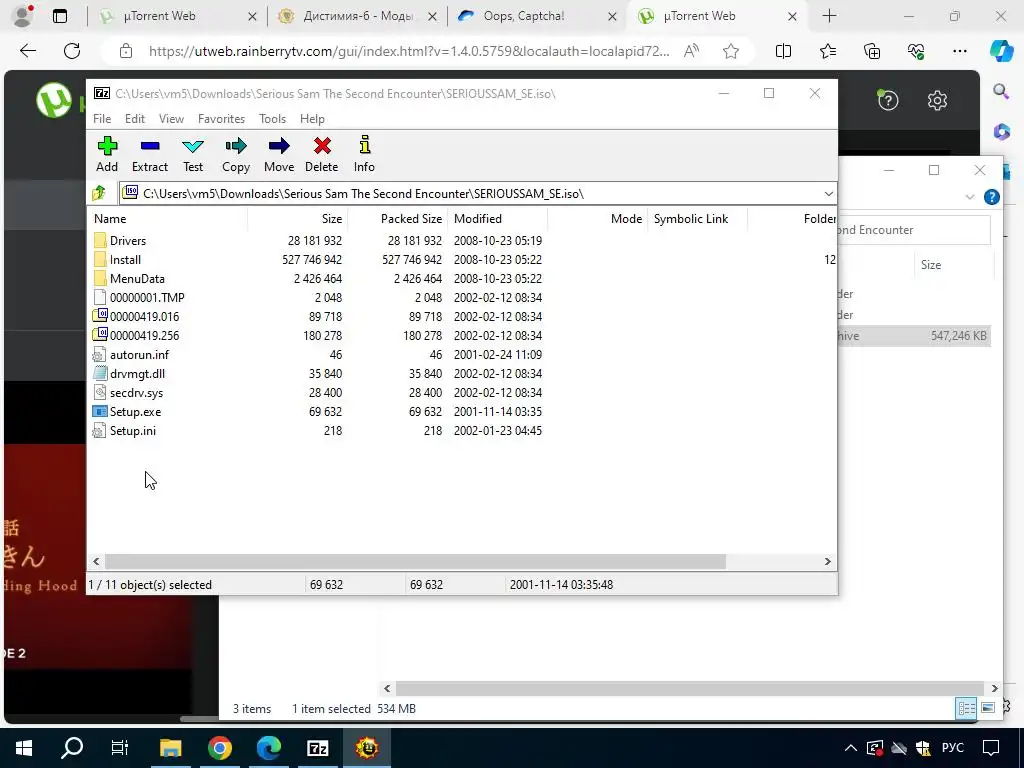The height and width of the screenshot is (768, 1024).
Task: Go up one folder level arrow
Action: pos(99,193)
